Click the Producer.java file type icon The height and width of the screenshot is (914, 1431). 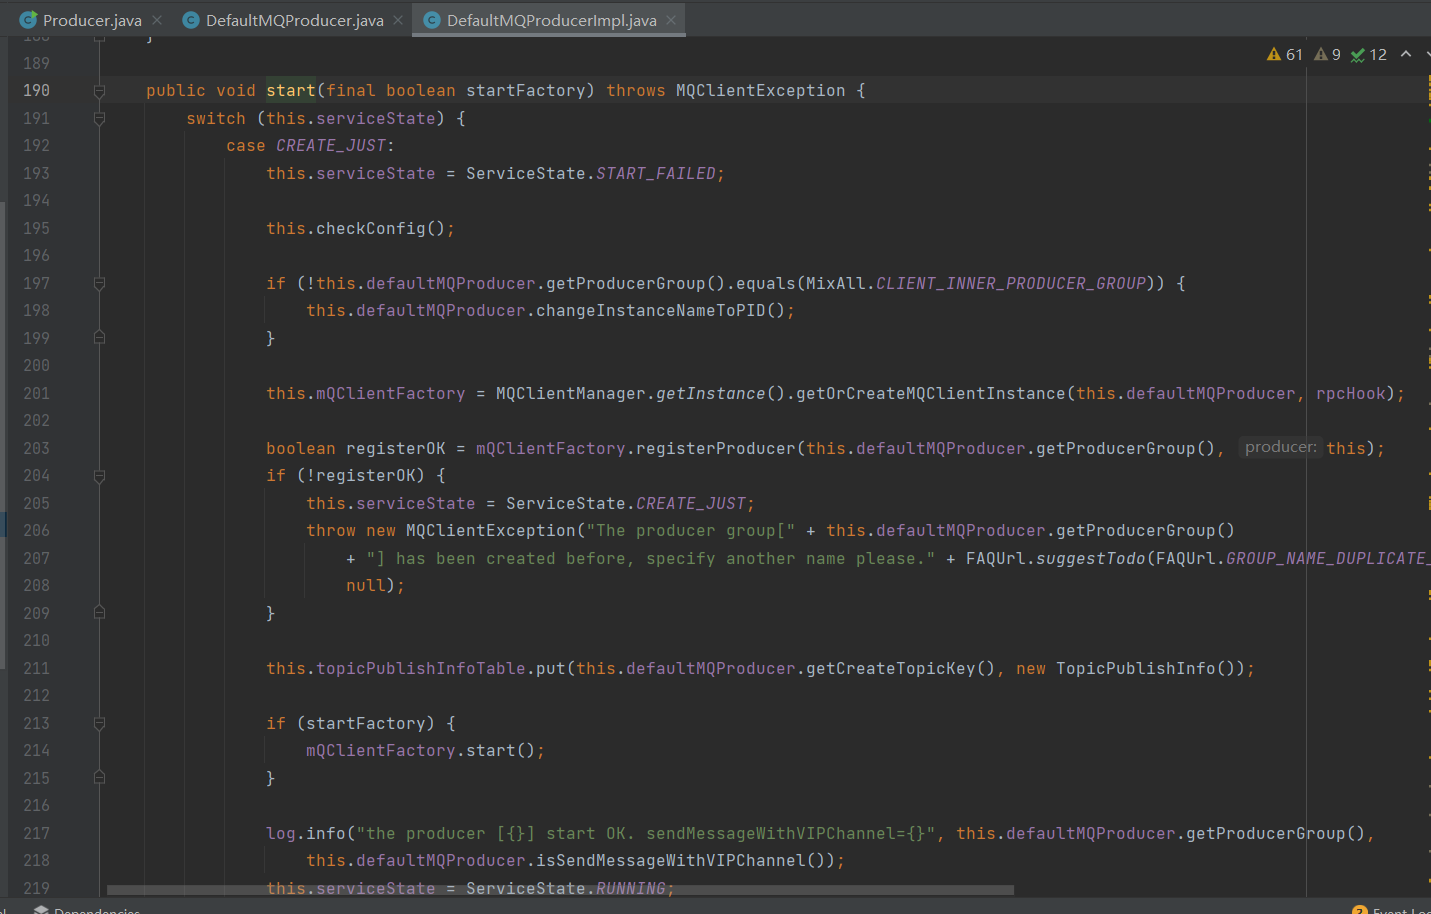tap(28, 20)
